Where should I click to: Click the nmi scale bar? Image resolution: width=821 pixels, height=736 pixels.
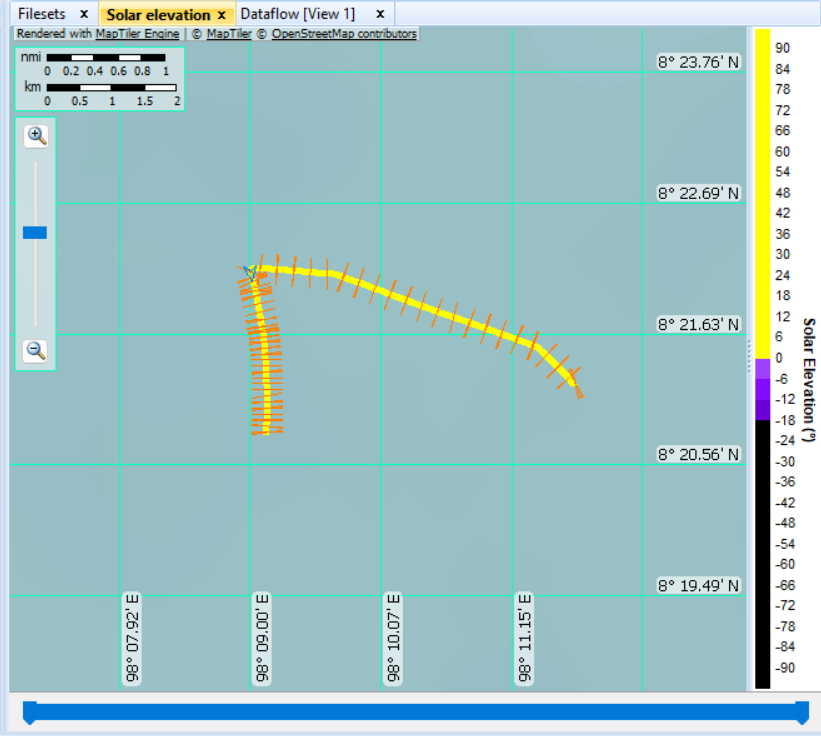(x=106, y=58)
